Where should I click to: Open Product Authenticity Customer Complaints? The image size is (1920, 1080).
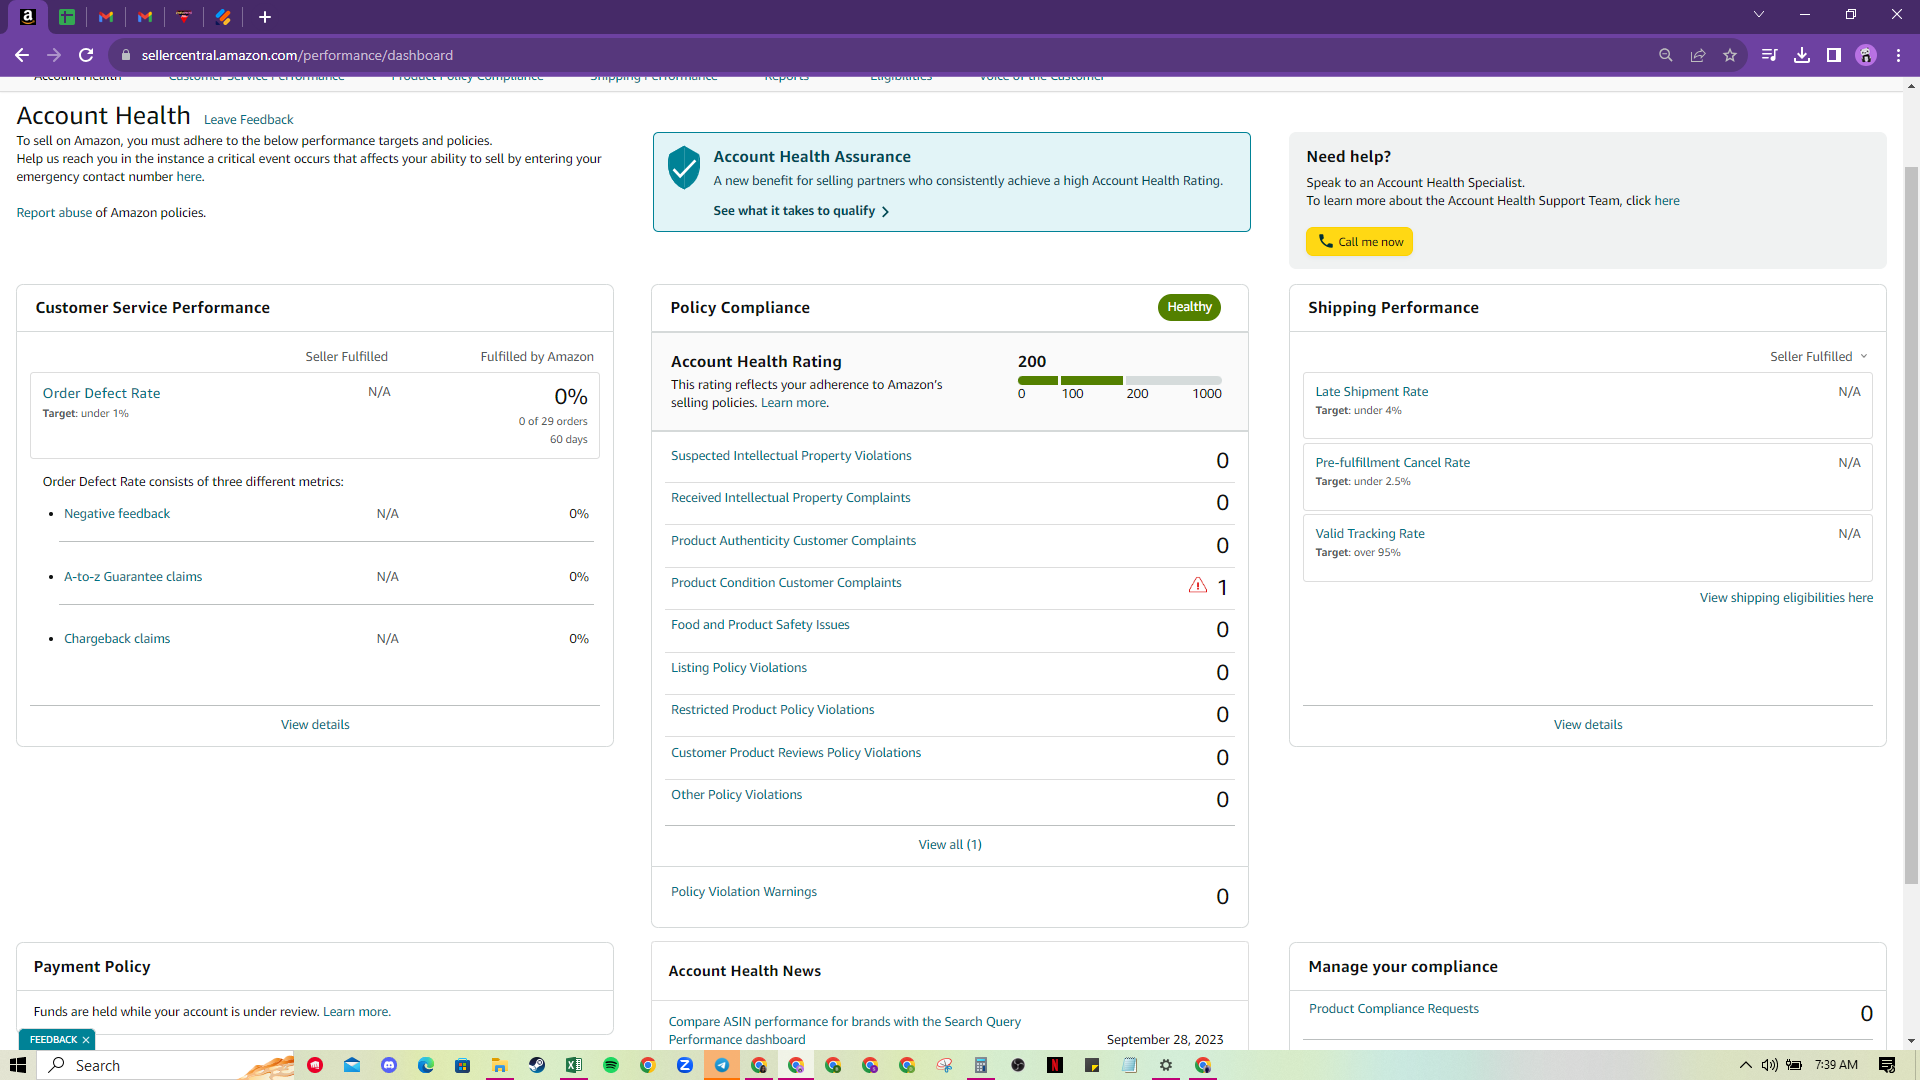(793, 541)
